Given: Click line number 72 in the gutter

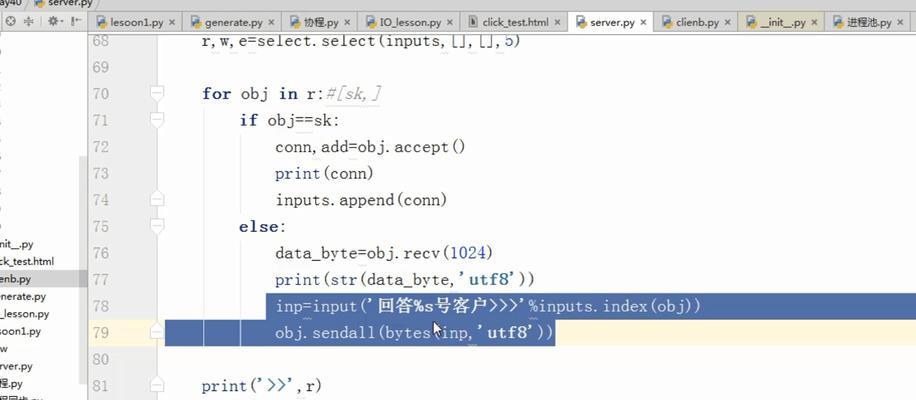Looking at the screenshot, I should pyautogui.click(x=100, y=147).
